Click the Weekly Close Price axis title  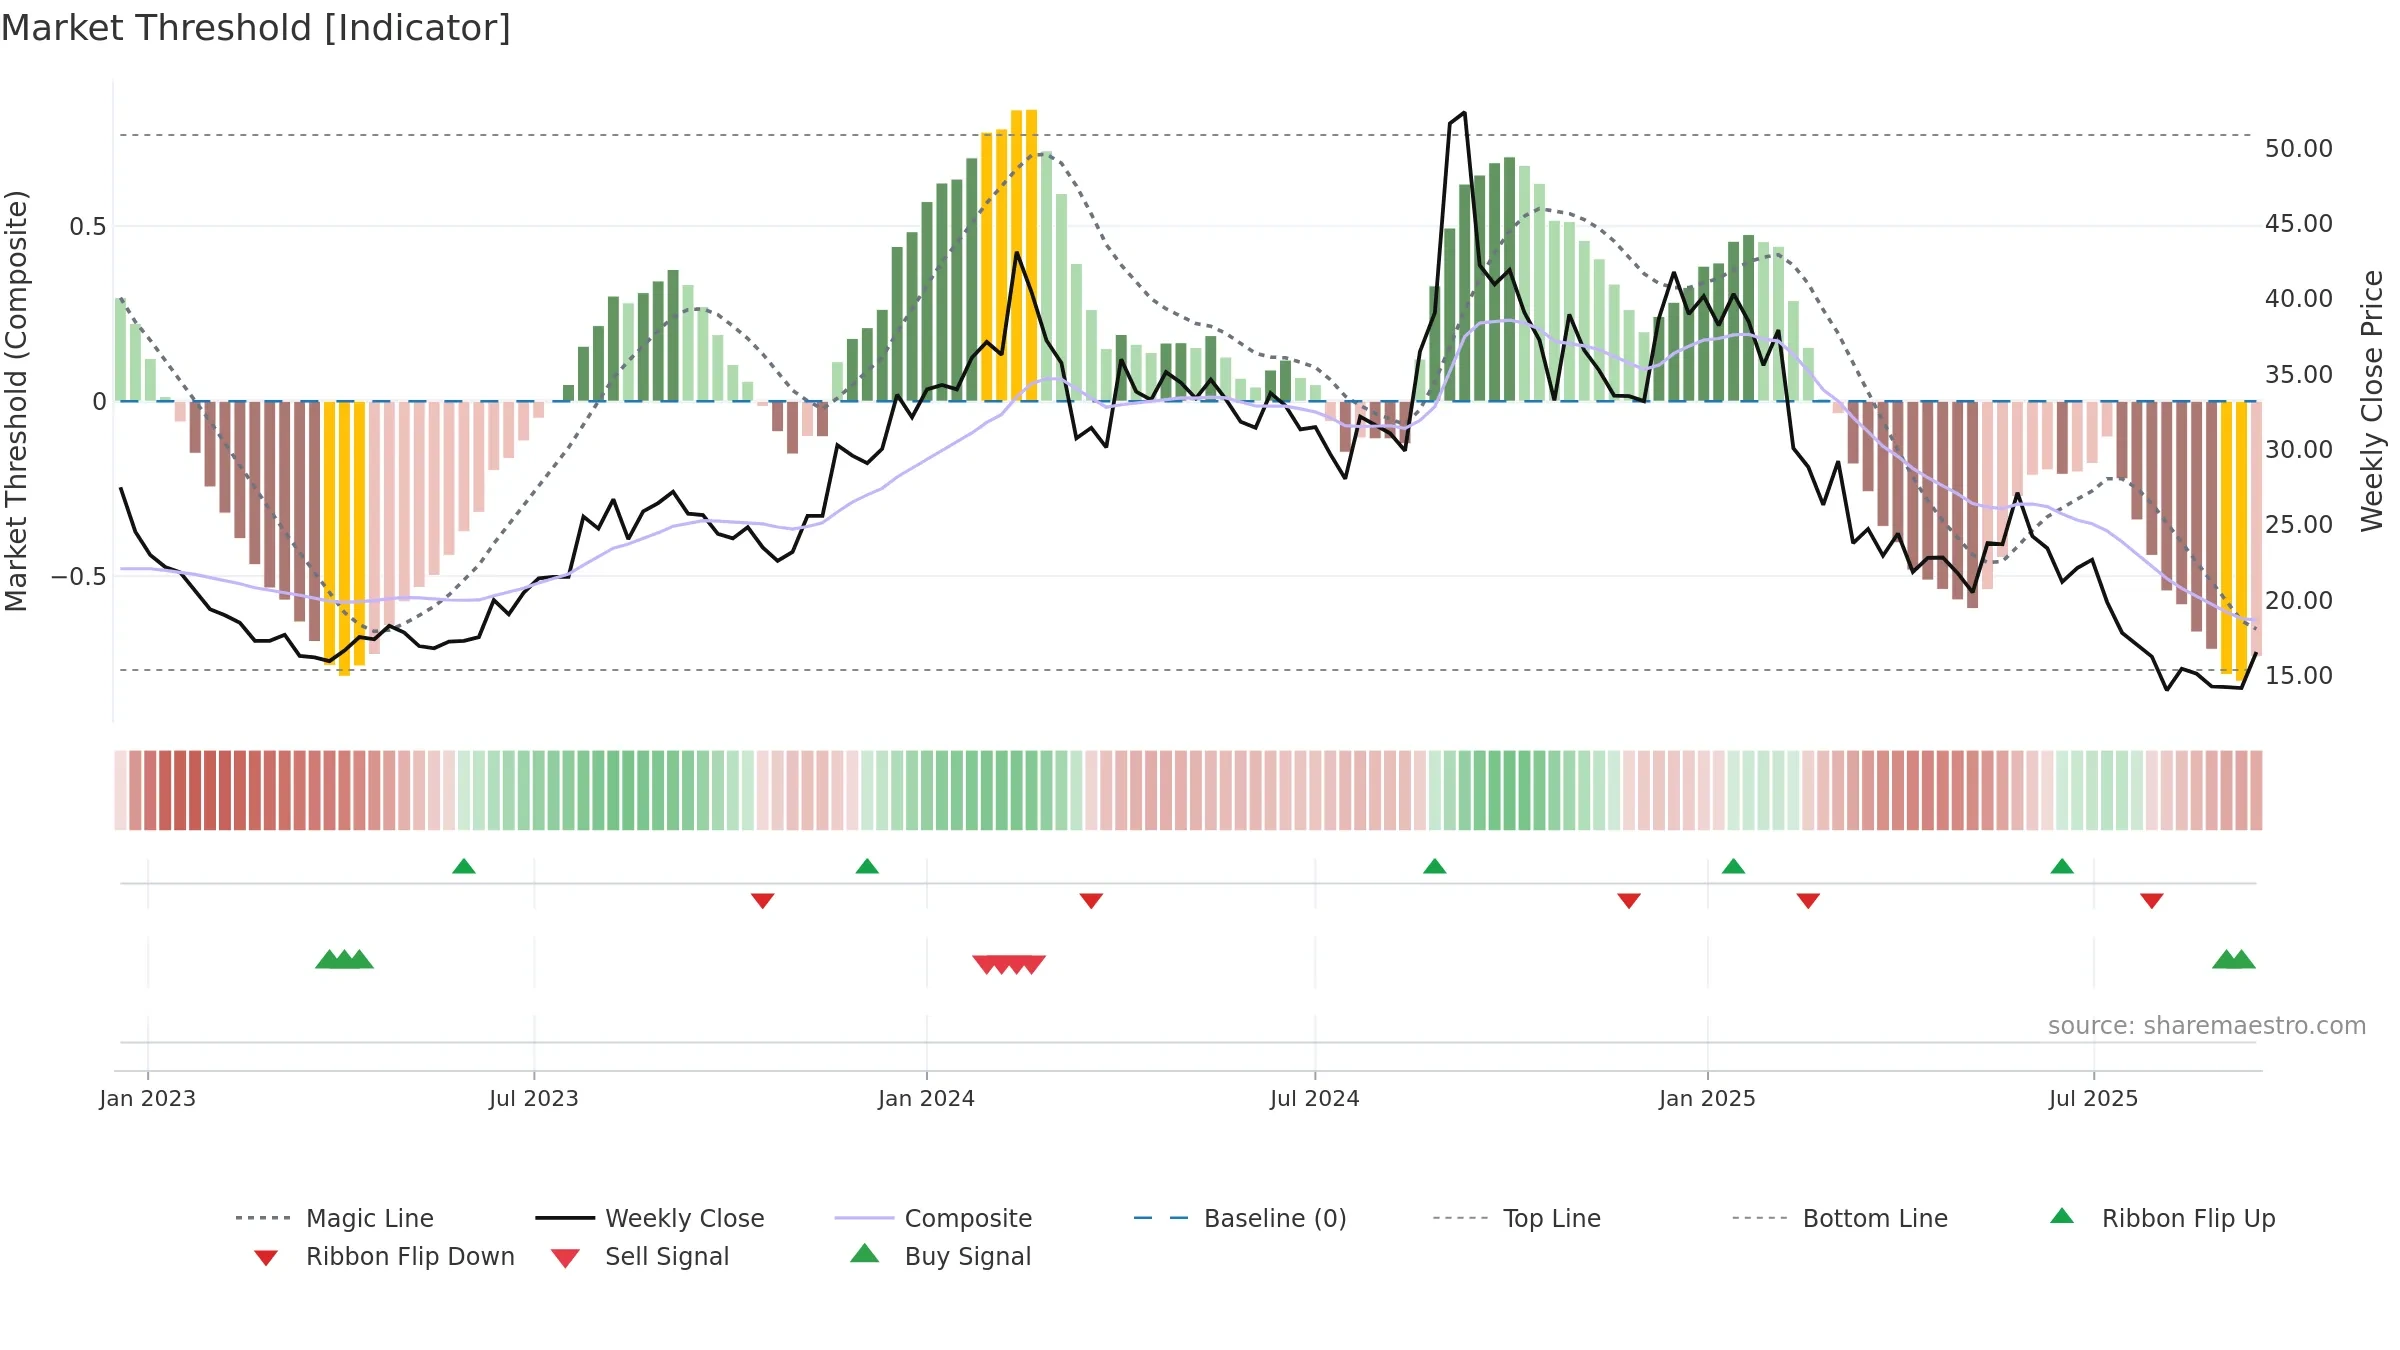pyautogui.click(x=2373, y=400)
